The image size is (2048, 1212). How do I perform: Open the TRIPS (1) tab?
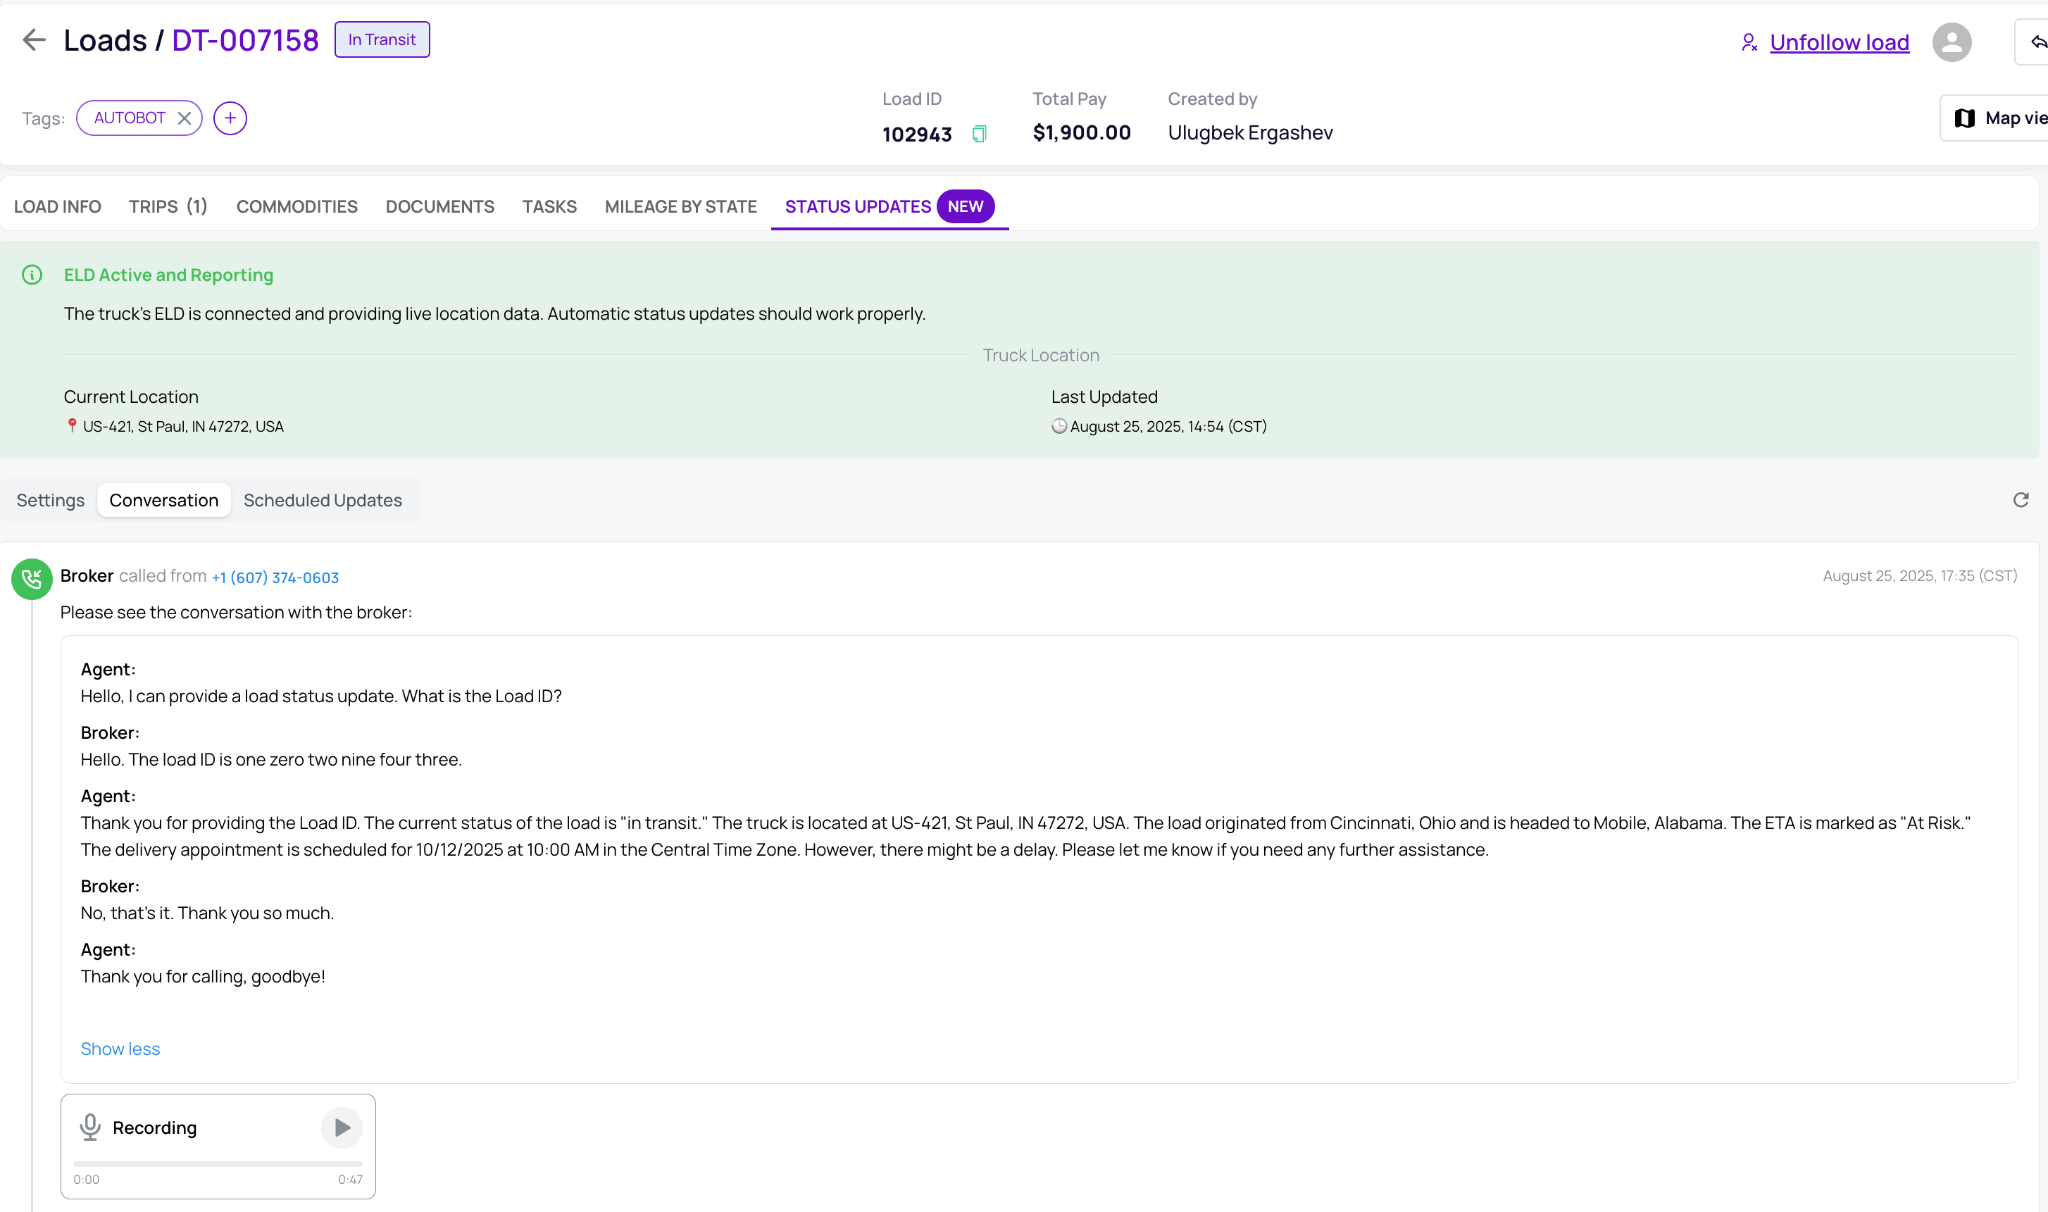(168, 207)
